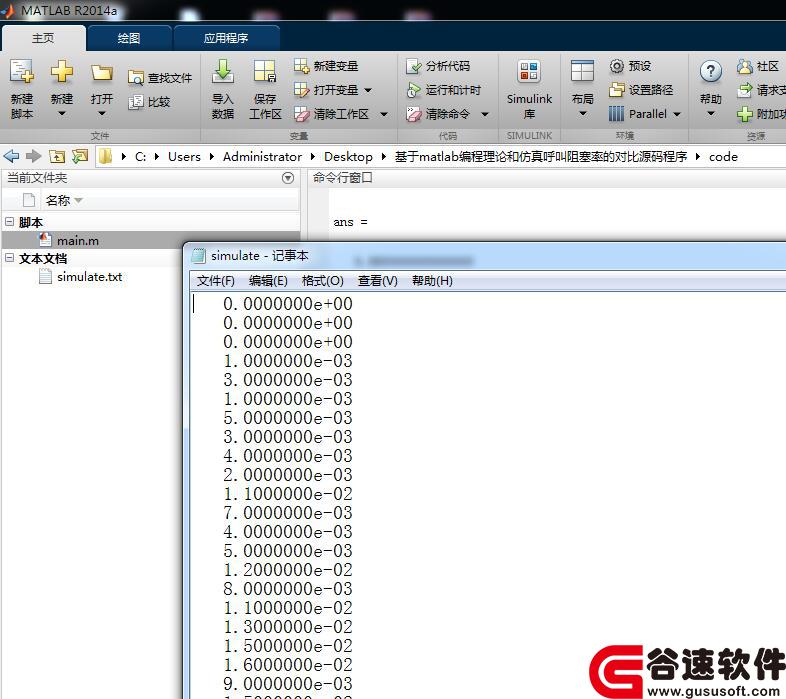The height and width of the screenshot is (699, 786).
Task: Click Administrator in the address path
Action: click(262, 156)
